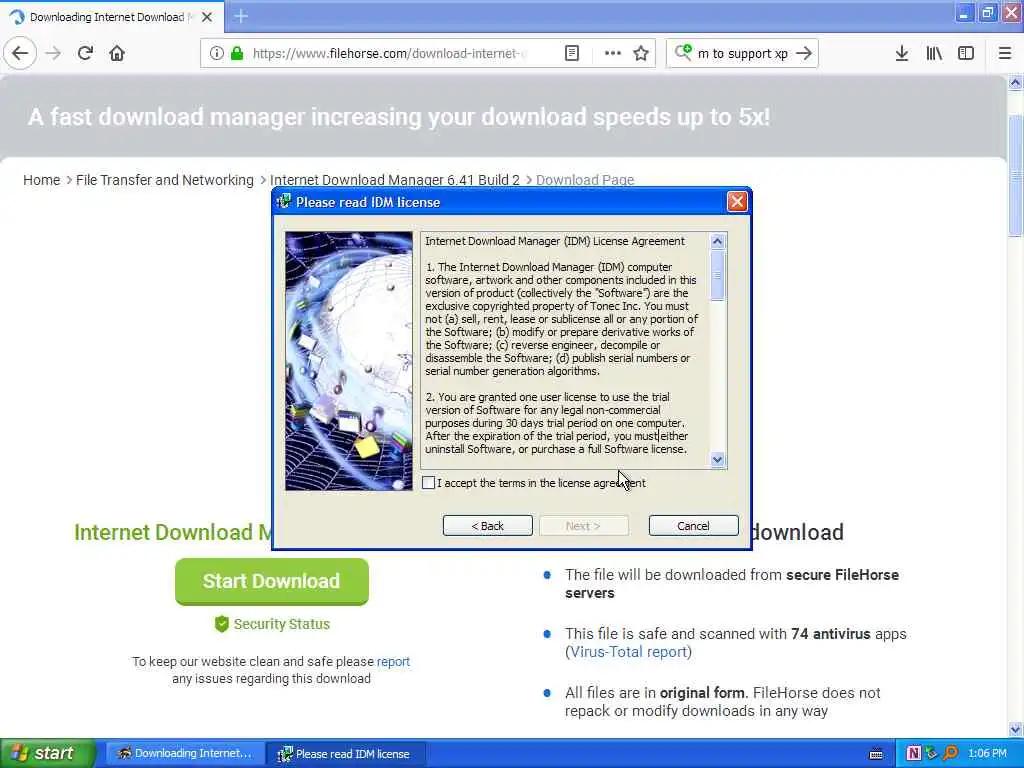This screenshot has height=768, width=1024.
Task: Go back using the browser back arrow
Action: (20, 54)
